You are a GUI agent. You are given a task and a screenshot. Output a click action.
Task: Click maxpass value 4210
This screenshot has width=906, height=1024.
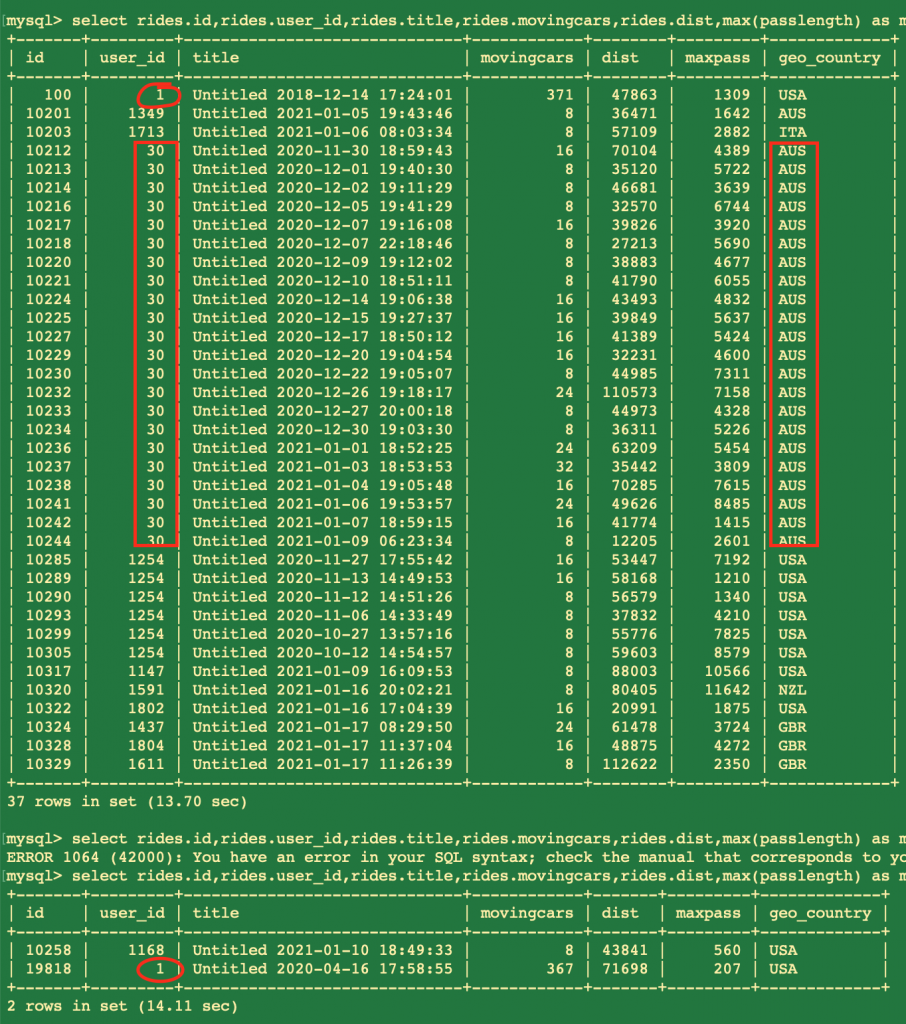pyautogui.click(x=732, y=616)
